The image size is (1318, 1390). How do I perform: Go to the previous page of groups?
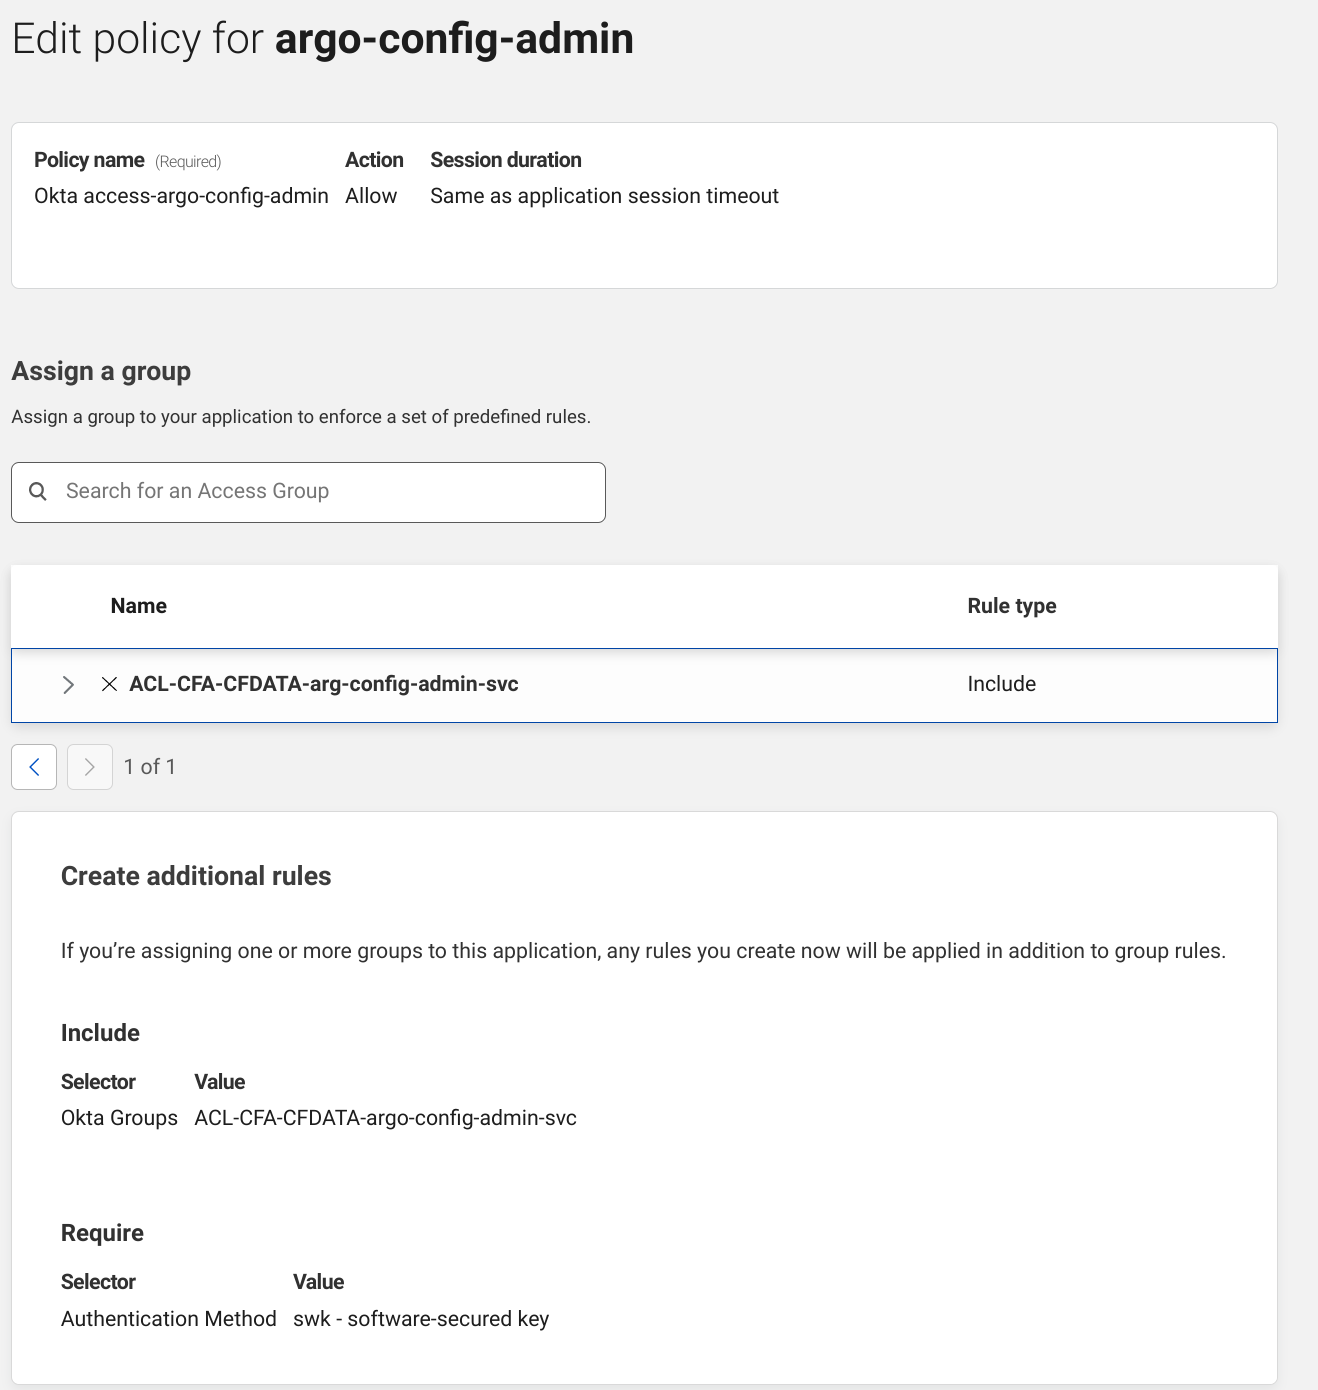pyautogui.click(x=34, y=767)
